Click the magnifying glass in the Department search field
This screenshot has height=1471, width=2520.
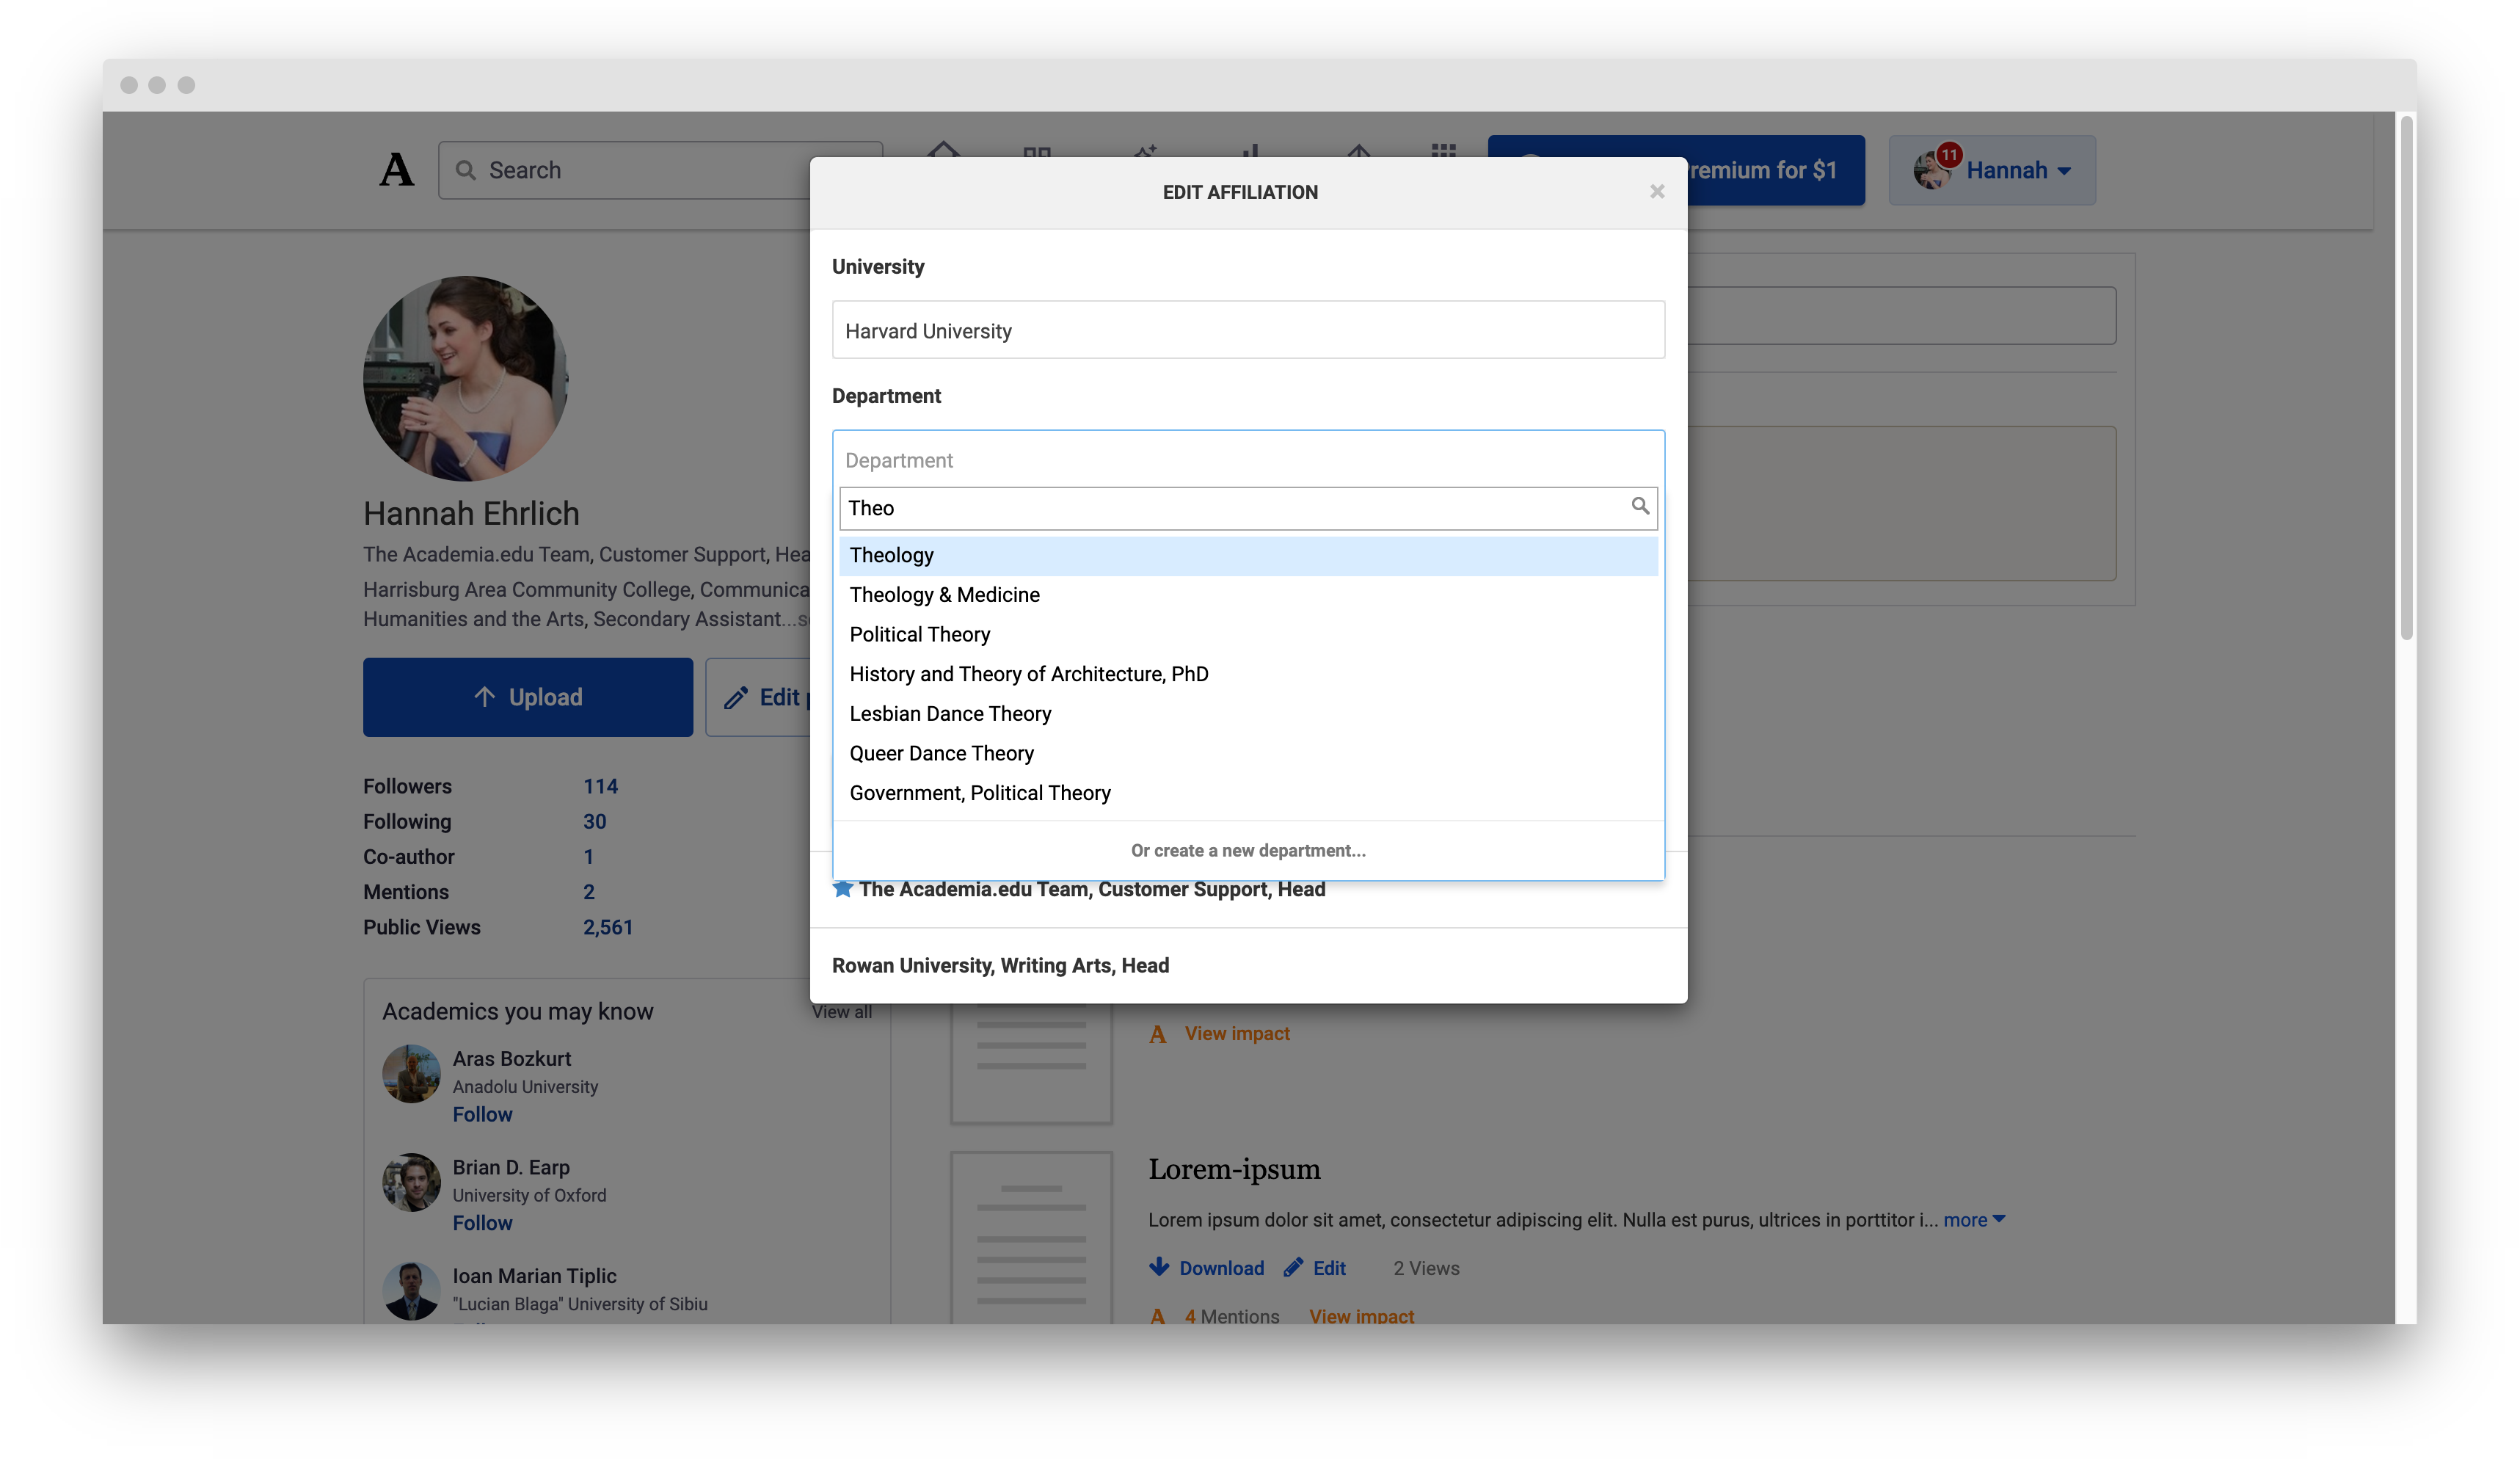tap(1640, 507)
